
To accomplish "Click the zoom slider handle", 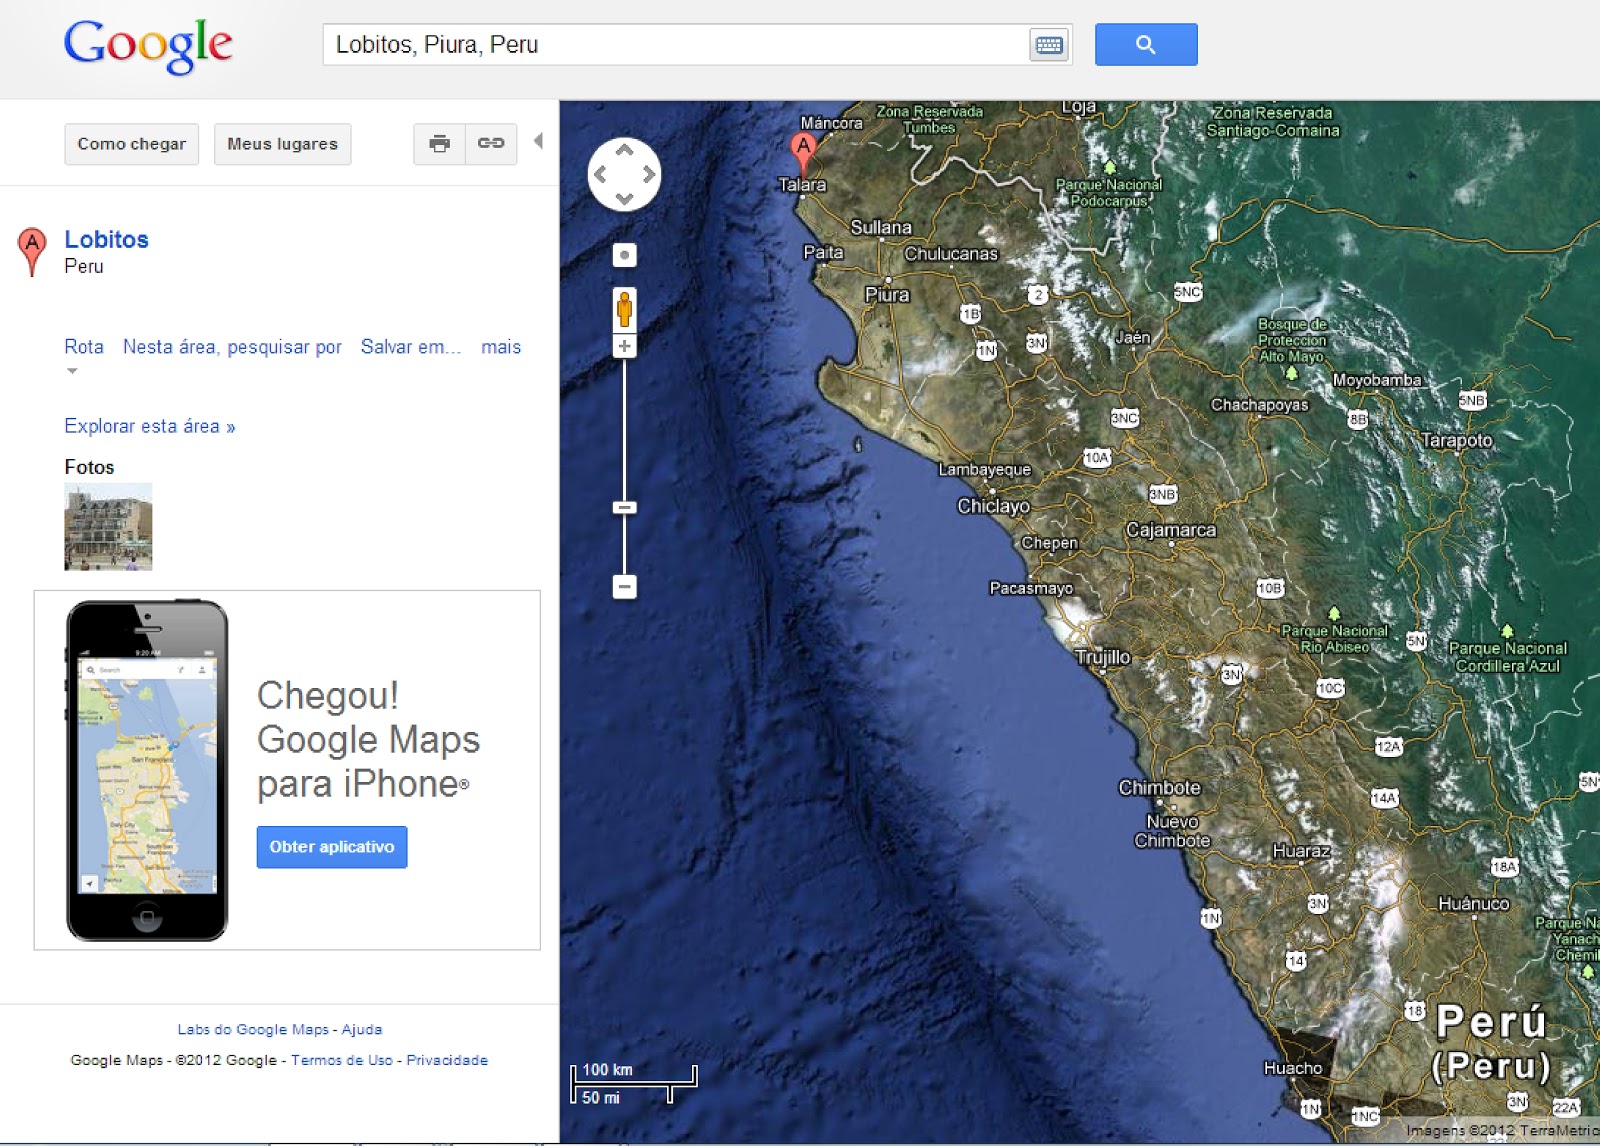I will pos(624,508).
